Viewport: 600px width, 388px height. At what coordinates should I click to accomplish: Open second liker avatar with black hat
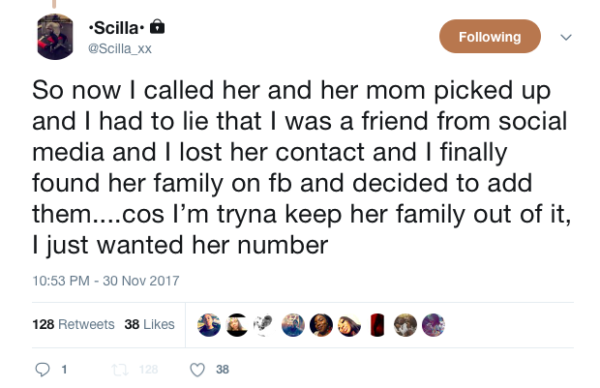237,325
